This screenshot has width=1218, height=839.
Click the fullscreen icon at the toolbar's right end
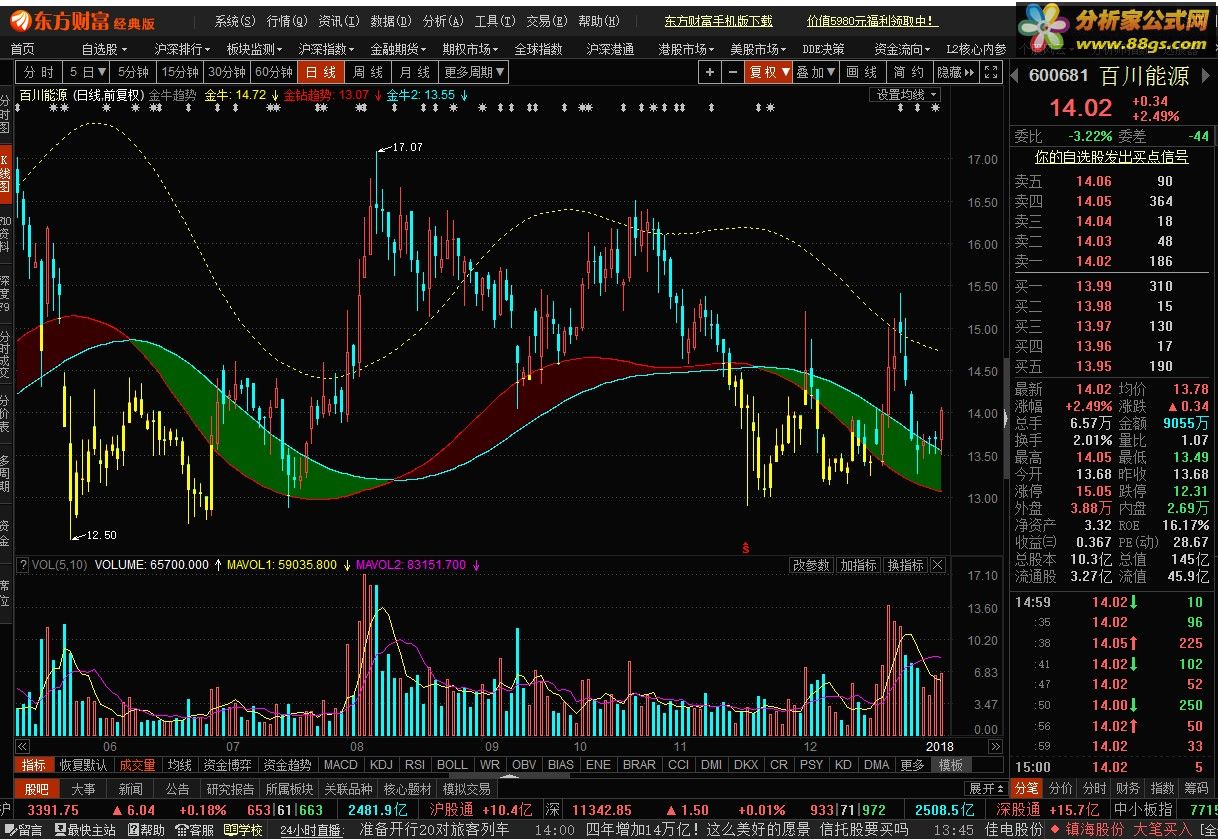[991, 72]
